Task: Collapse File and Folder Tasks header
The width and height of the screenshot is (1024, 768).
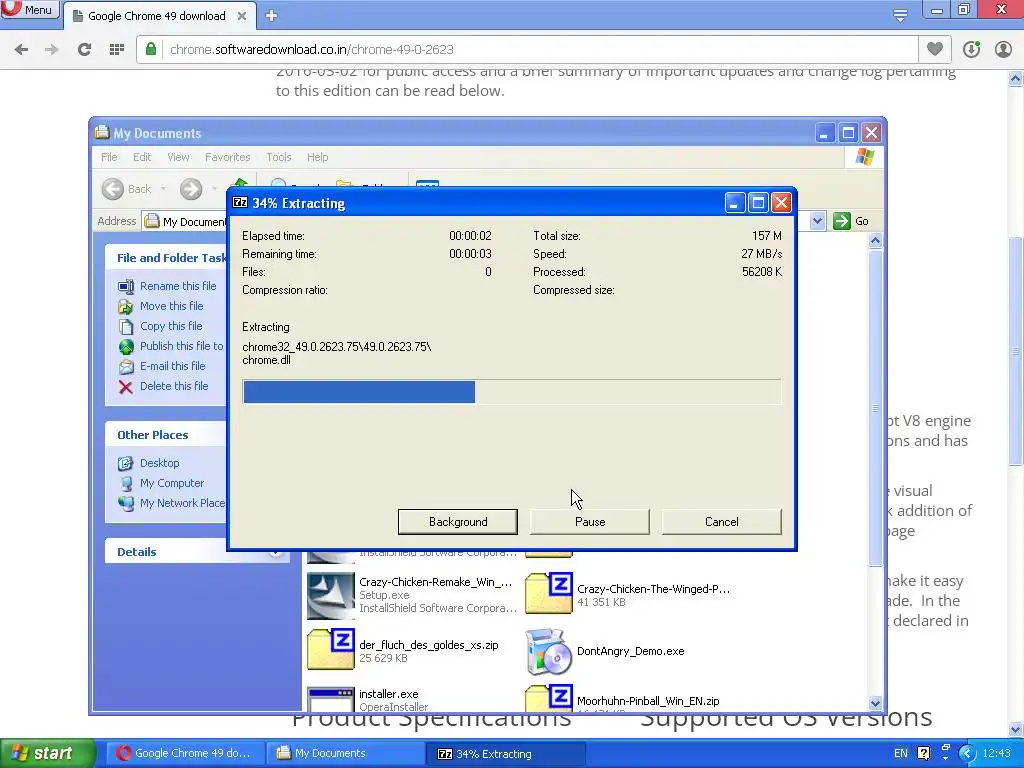Action: (x=166, y=258)
